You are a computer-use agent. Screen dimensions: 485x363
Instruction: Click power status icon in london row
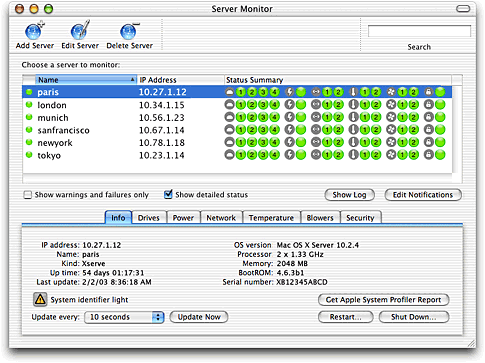(290, 105)
